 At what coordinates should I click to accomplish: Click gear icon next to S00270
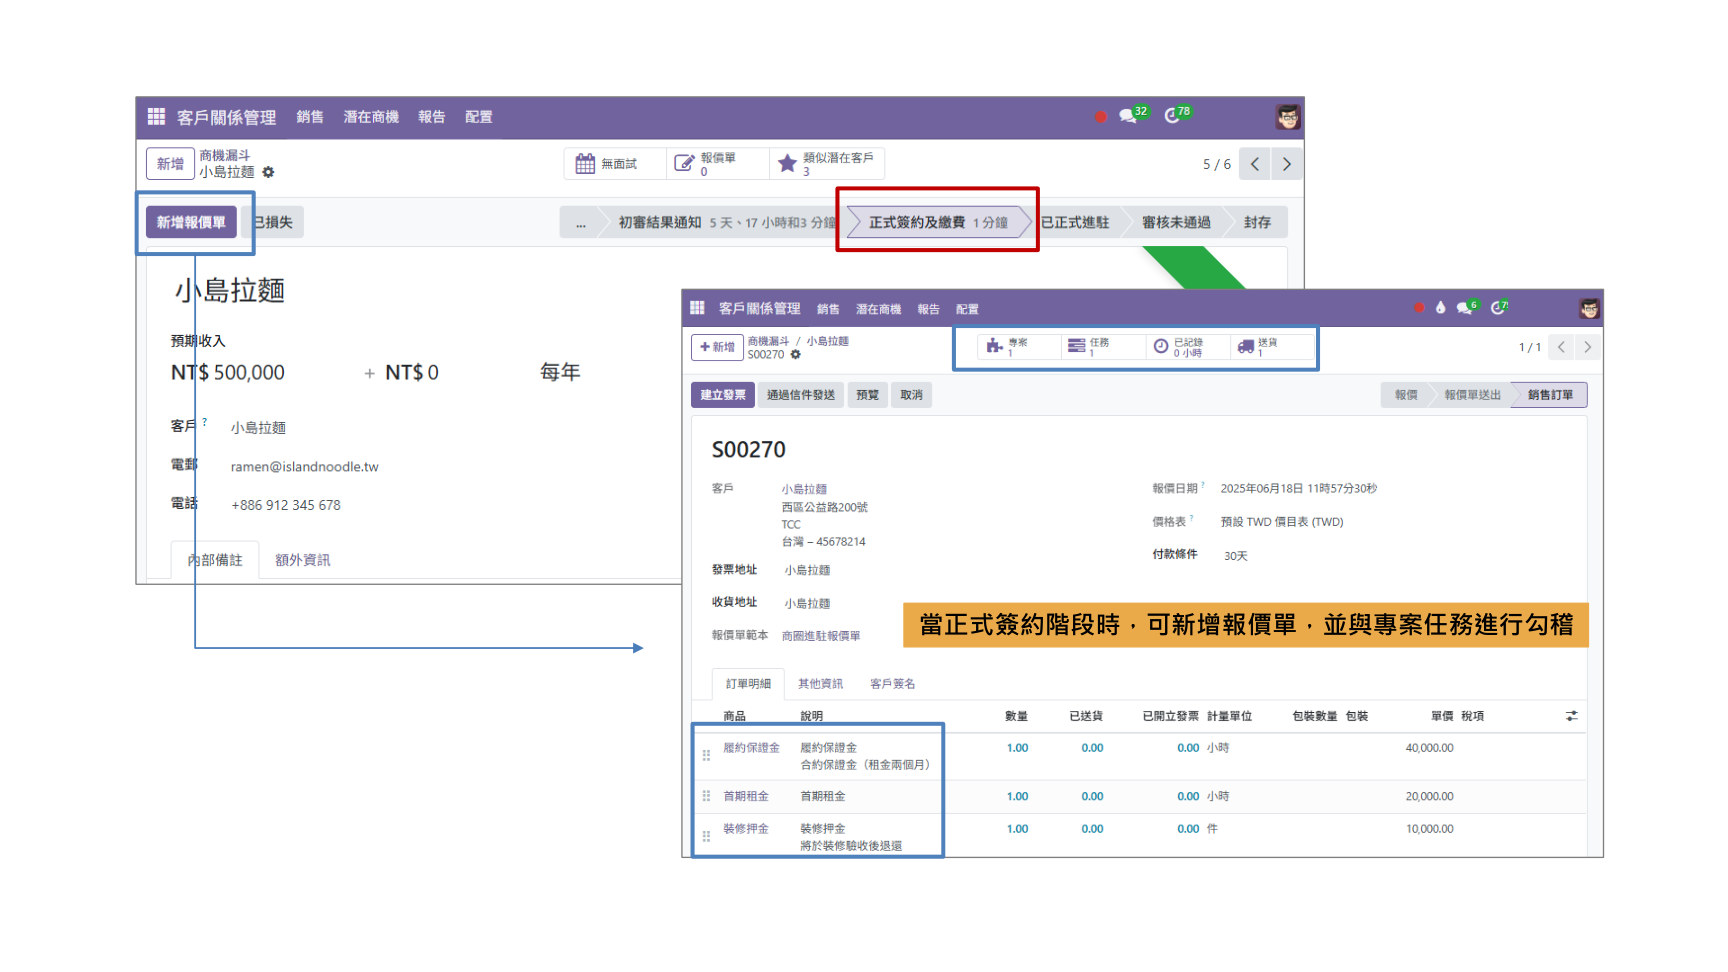tap(796, 355)
